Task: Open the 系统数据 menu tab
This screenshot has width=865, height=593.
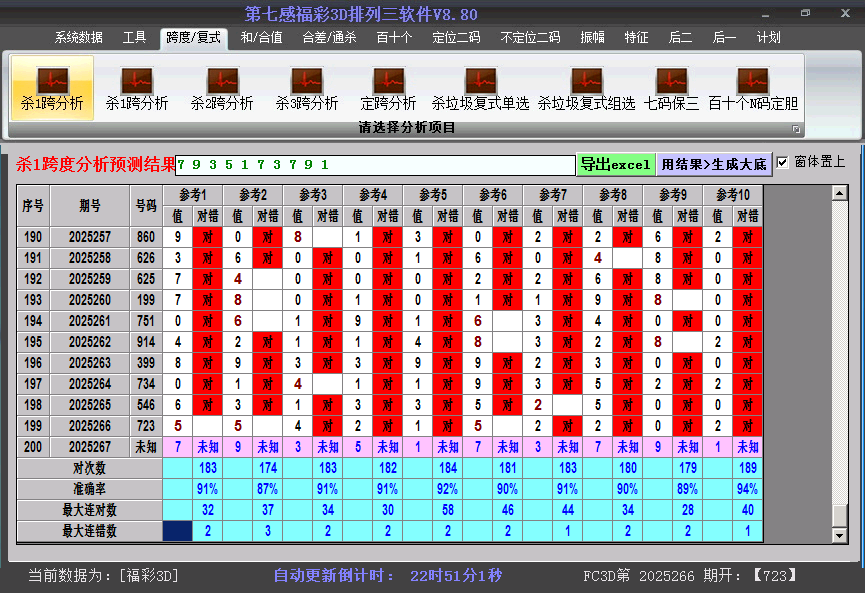Action: click(x=79, y=38)
